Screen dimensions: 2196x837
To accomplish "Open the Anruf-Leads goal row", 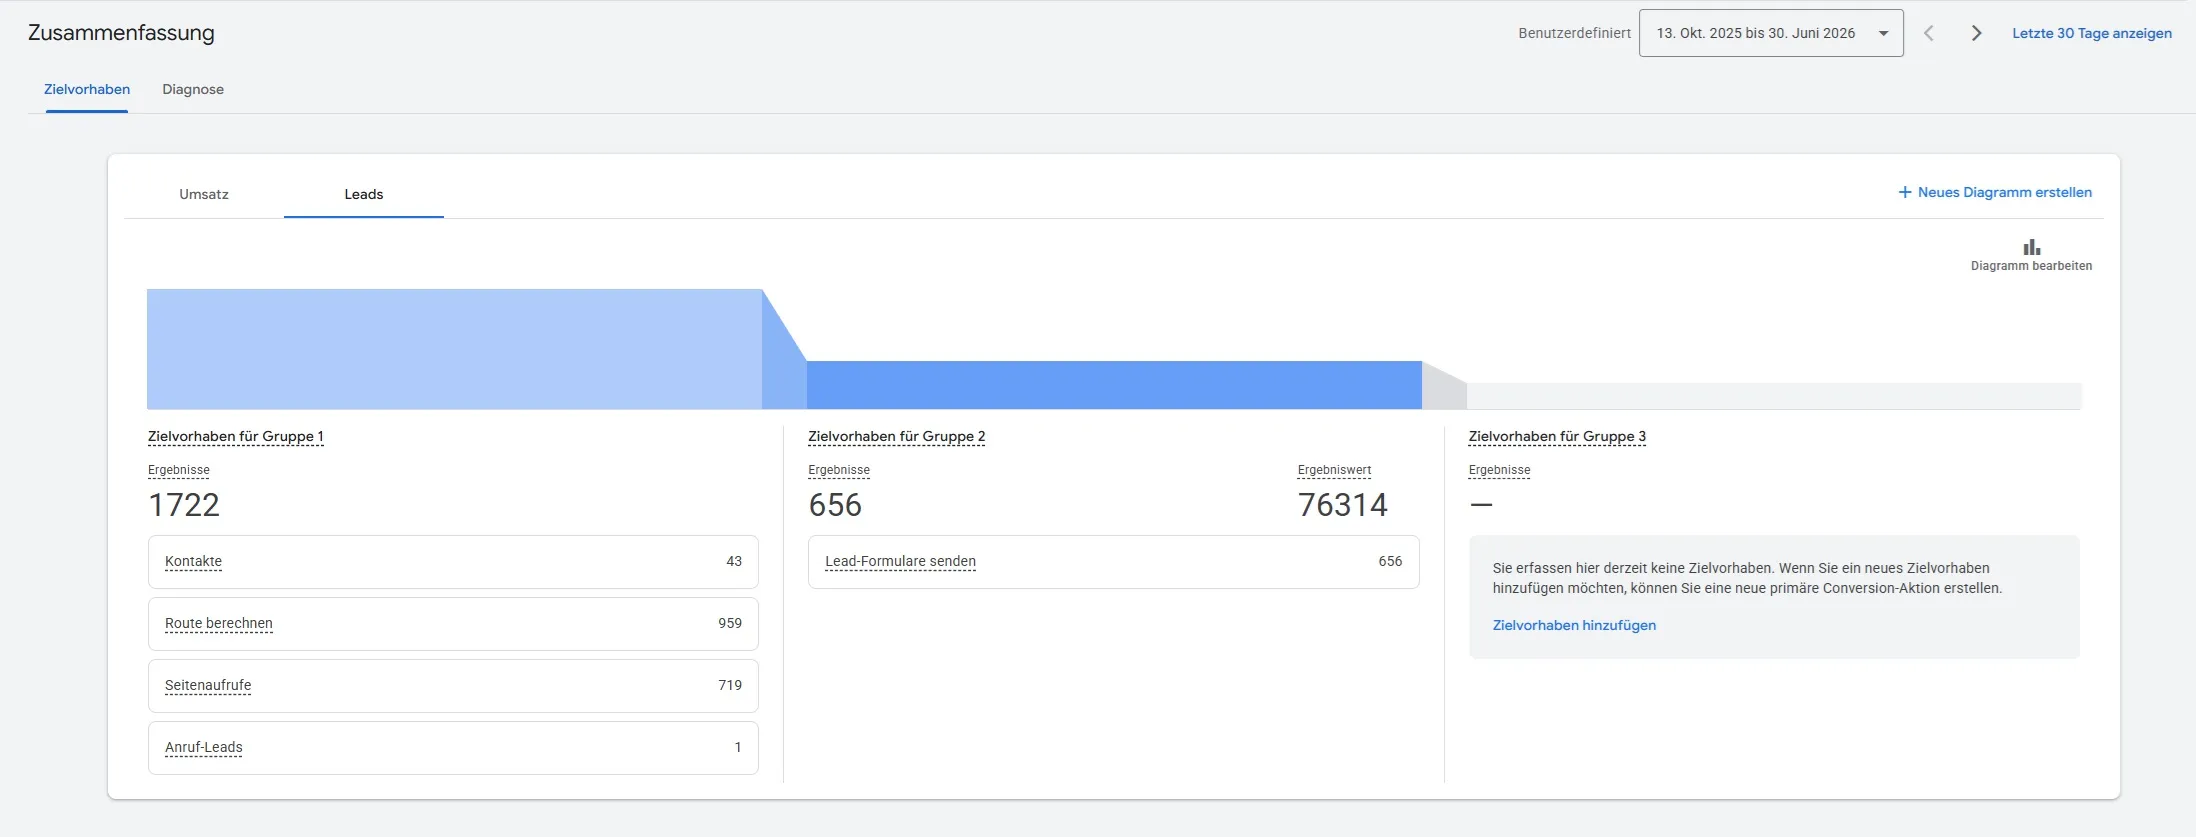I will pyautogui.click(x=453, y=748).
